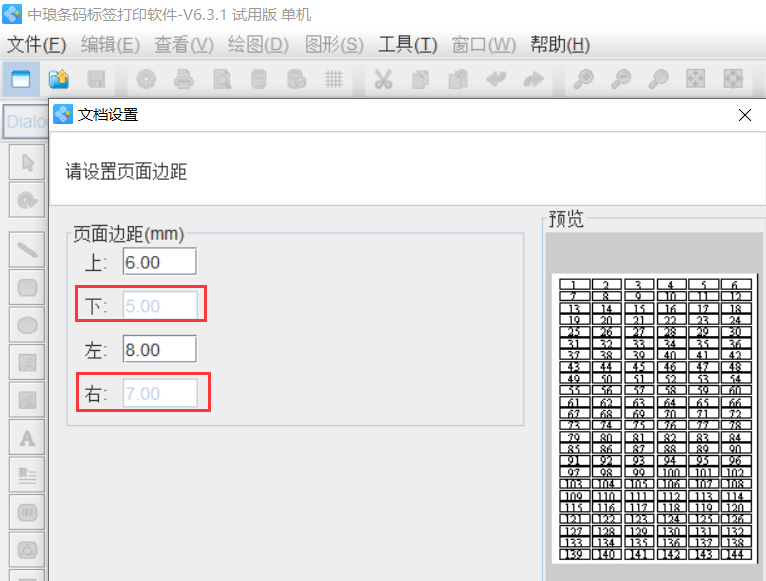Select the first image tool icon
This screenshot has width=766, height=581.
pyautogui.click(x=27, y=363)
